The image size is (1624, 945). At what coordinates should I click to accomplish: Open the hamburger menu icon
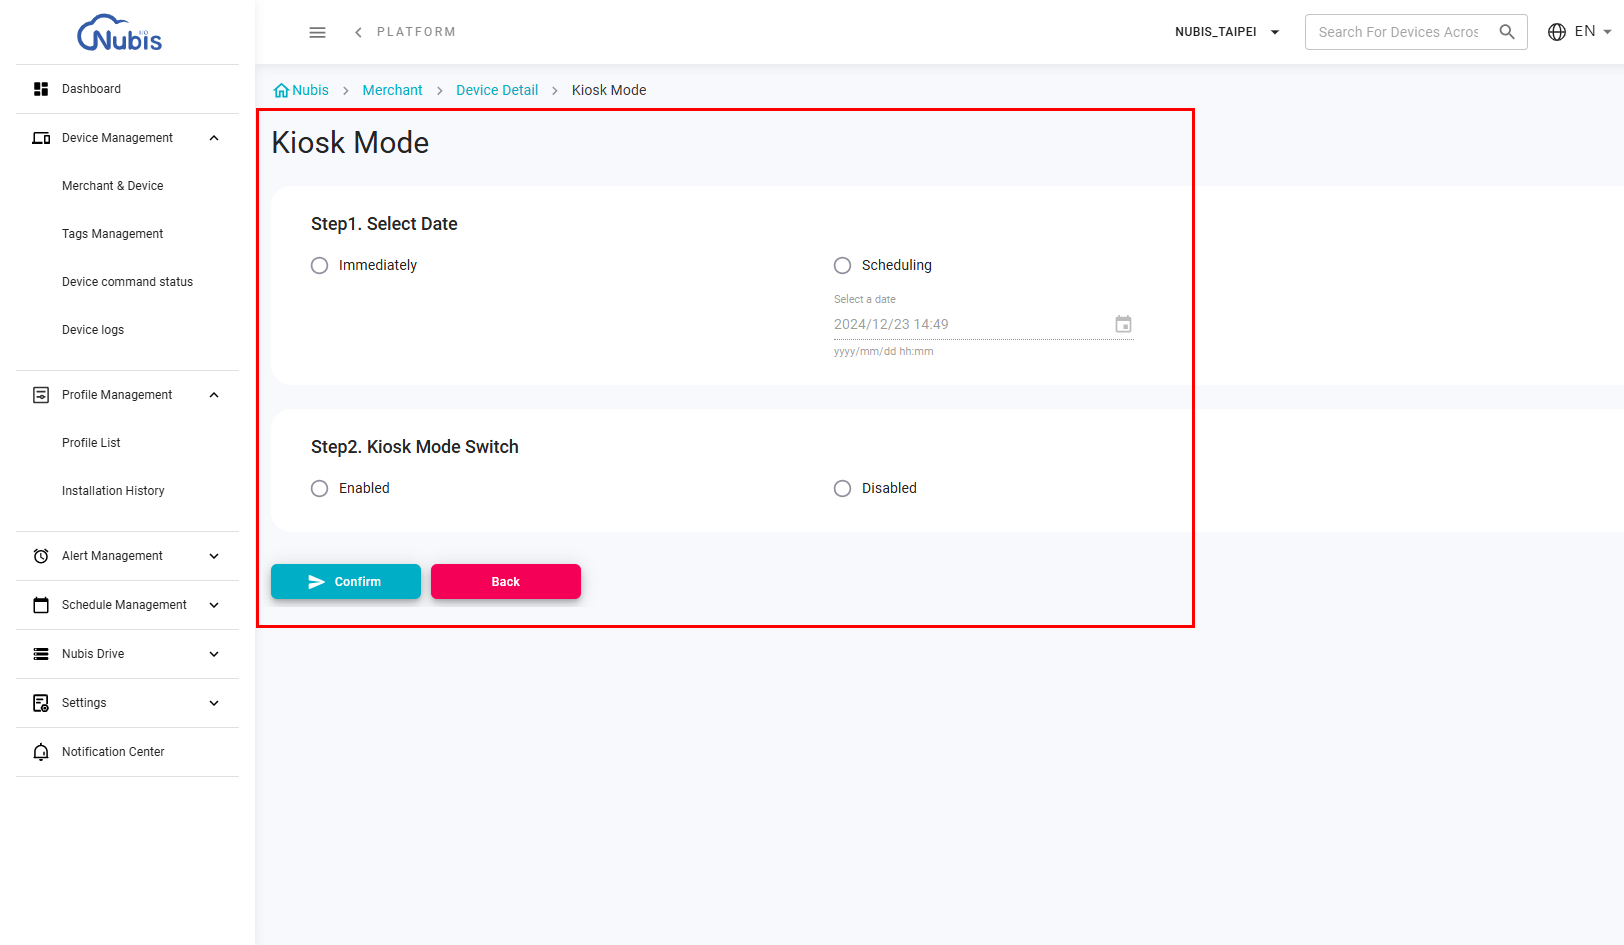[318, 32]
